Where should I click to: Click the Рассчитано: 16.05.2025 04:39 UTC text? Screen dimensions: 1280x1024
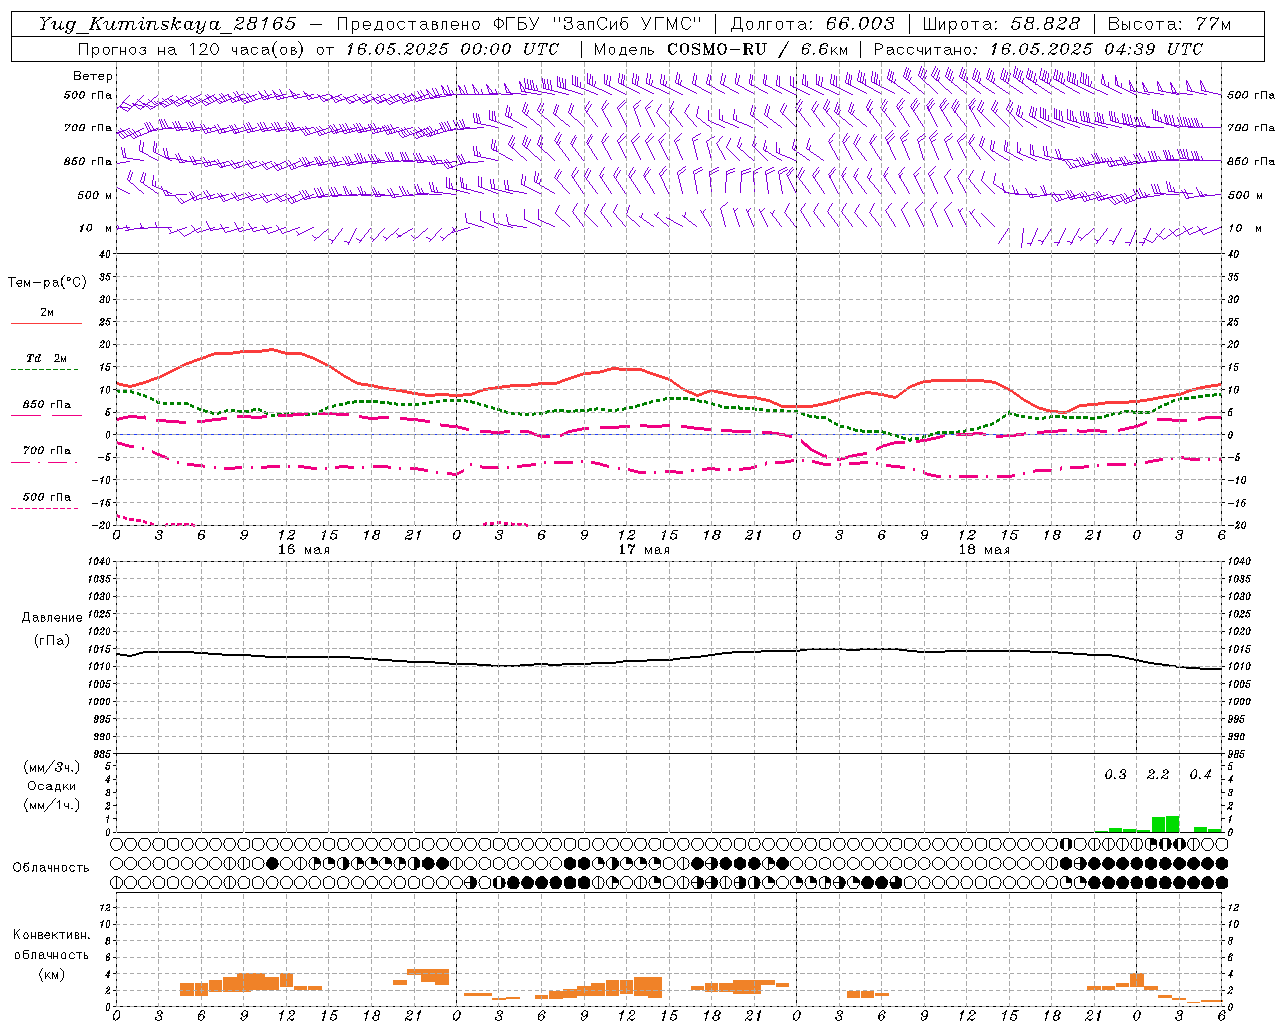point(1038,49)
